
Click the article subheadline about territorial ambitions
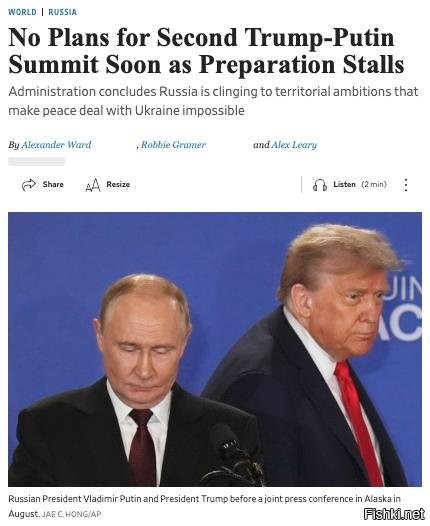coord(213,101)
